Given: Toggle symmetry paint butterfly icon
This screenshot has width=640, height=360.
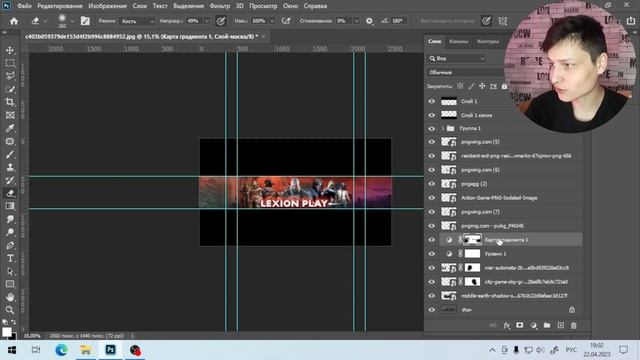Looking at the screenshot, I should (x=503, y=21).
